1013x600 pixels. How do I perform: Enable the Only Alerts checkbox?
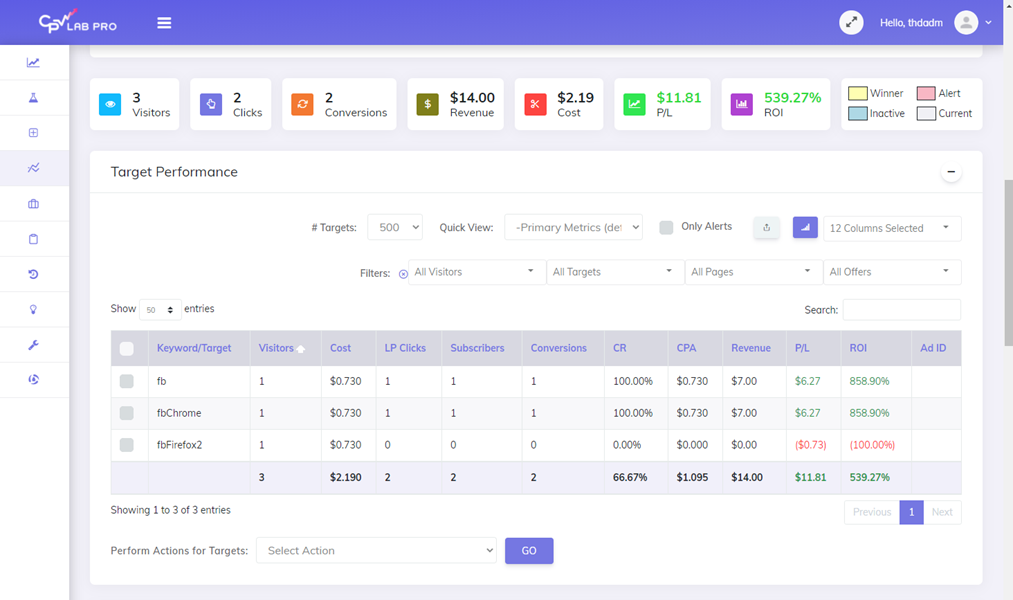point(666,227)
